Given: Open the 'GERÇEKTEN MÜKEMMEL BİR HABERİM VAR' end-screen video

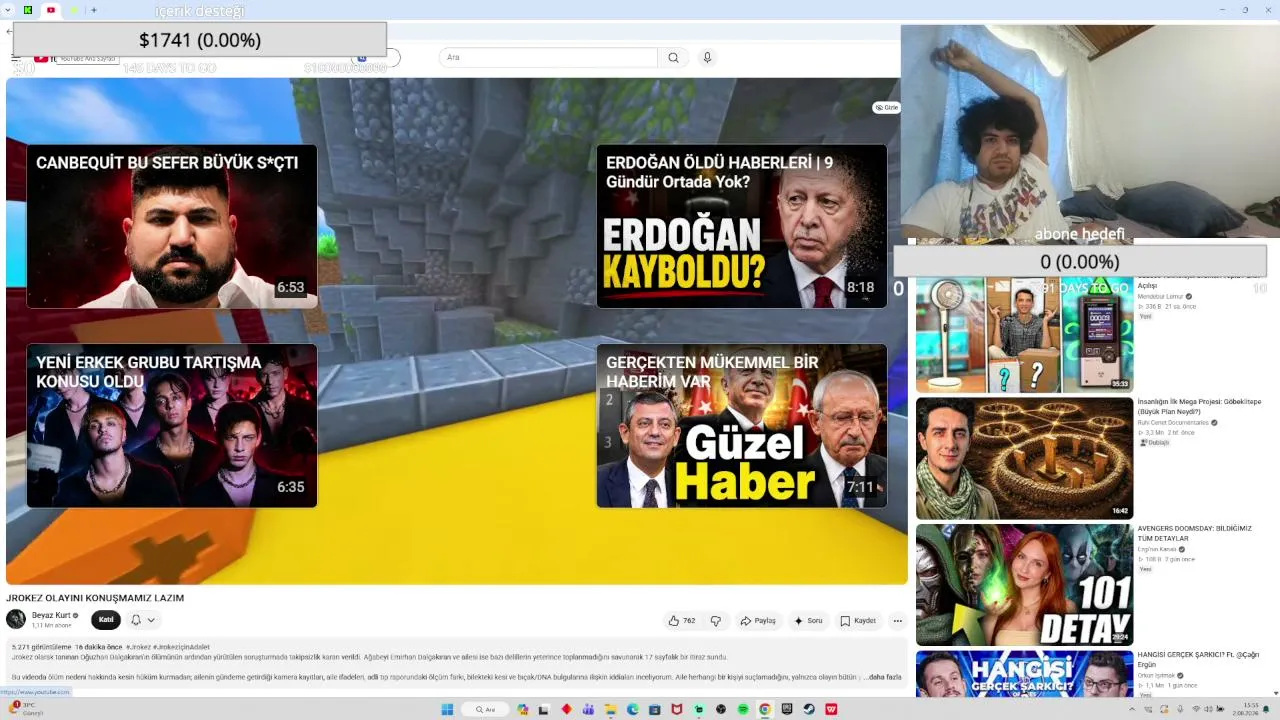Looking at the screenshot, I should pyautogui.click(x=742, y=426).
